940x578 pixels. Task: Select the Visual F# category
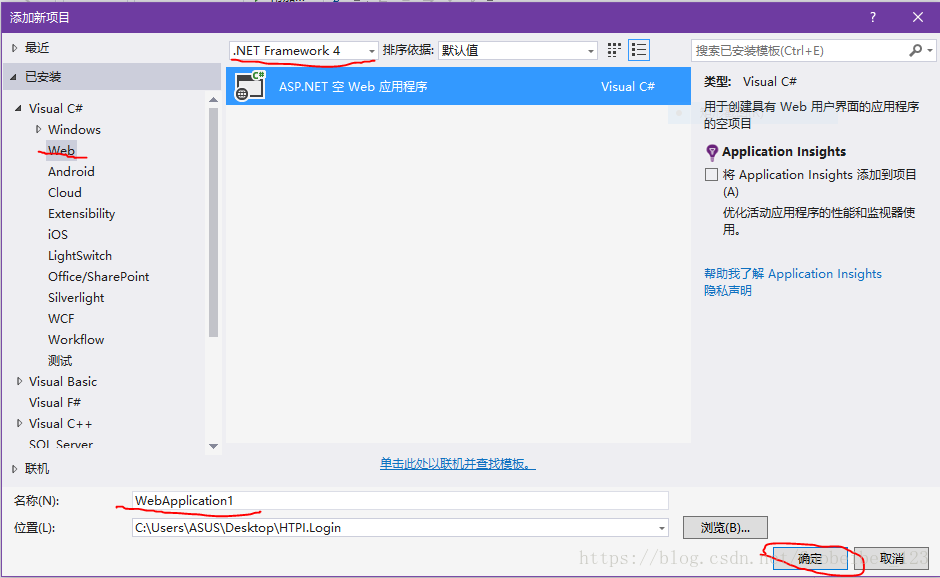click(55, 402)
